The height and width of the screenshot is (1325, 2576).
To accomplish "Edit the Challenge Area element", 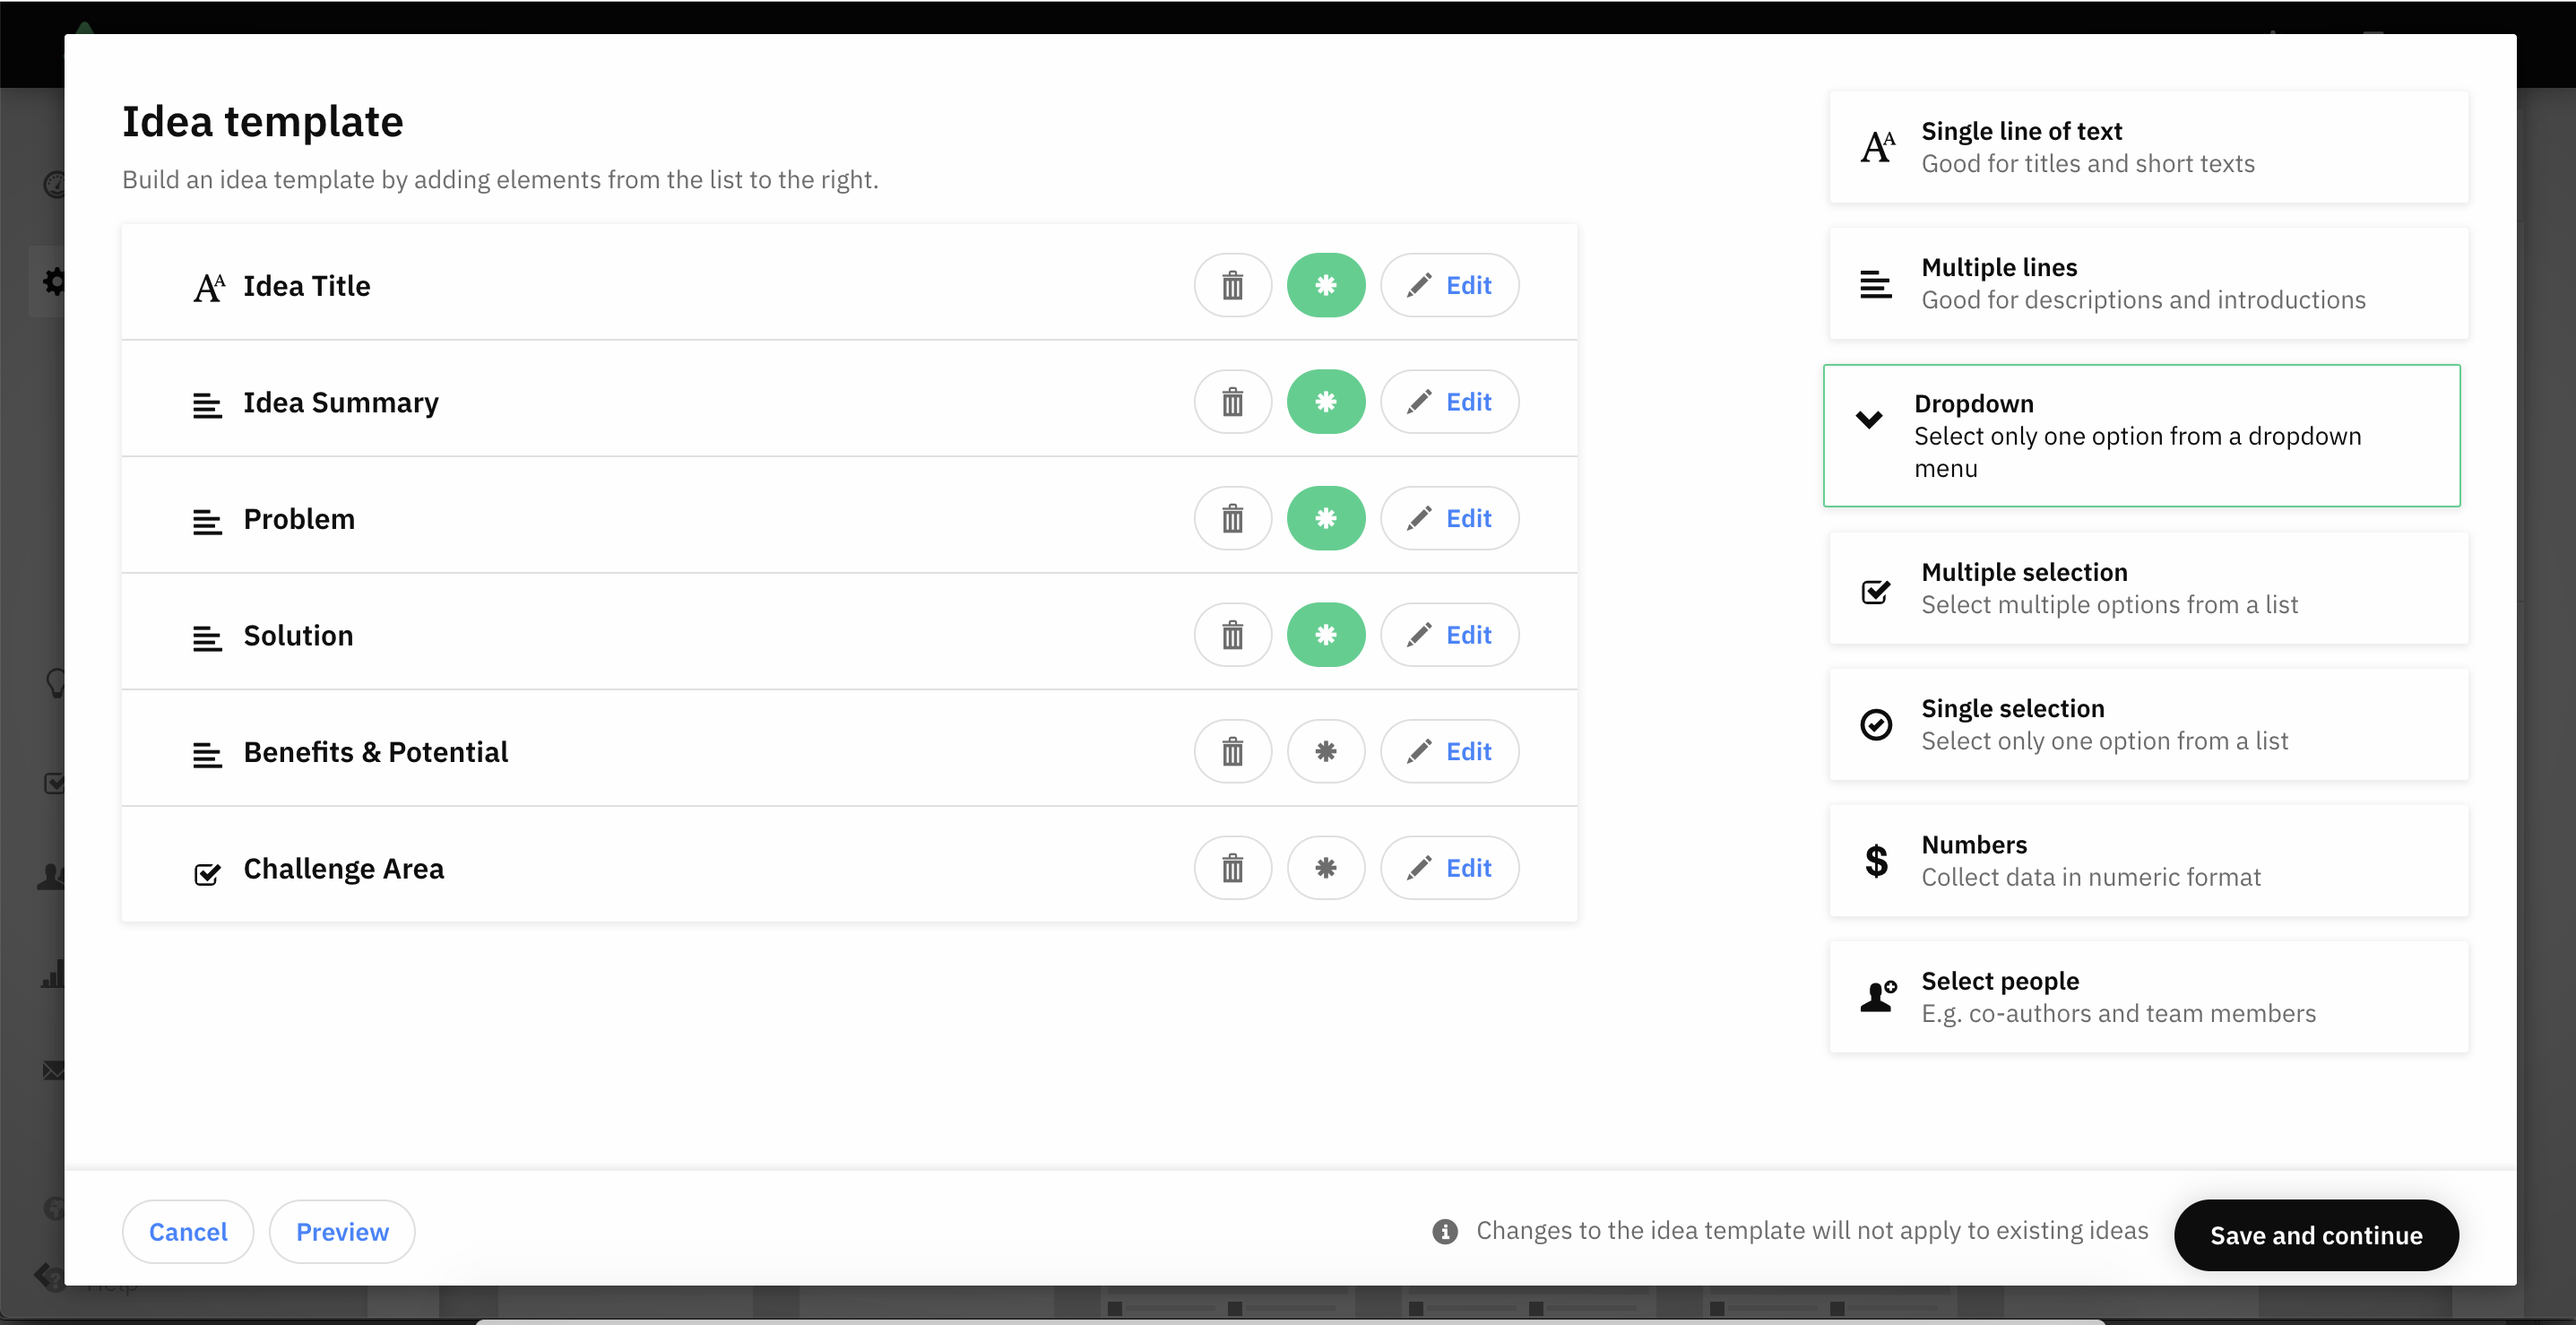I will point(1449,868).
